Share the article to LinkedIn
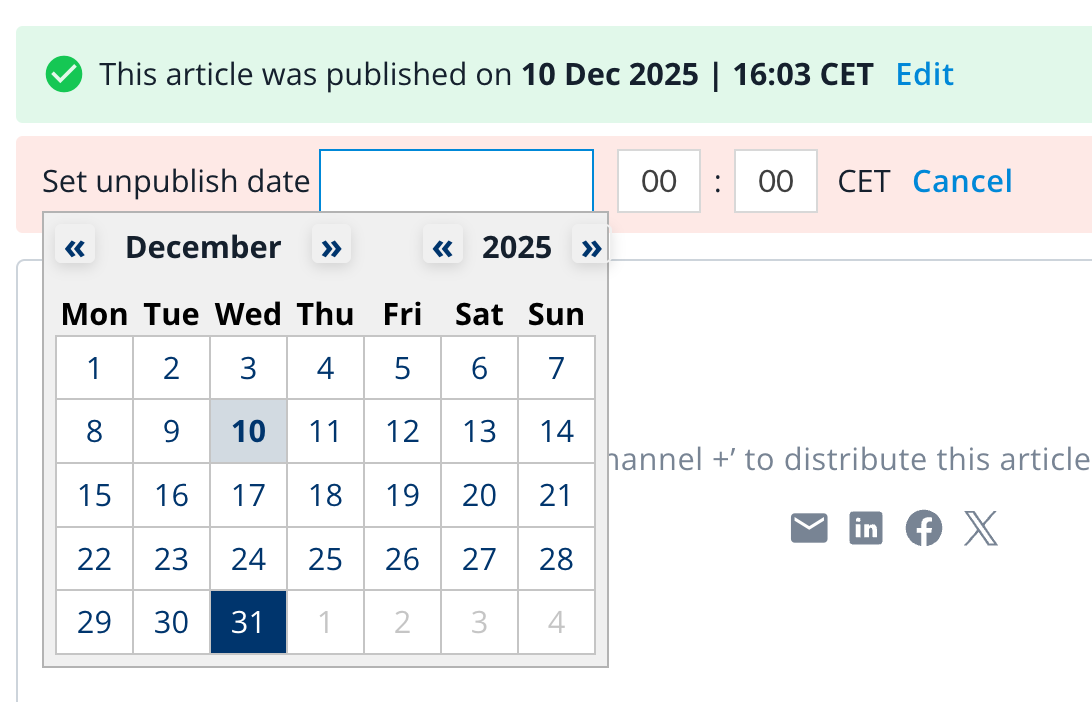The width and height of the screenshot is (1092, 702). [x=866, y=528]
